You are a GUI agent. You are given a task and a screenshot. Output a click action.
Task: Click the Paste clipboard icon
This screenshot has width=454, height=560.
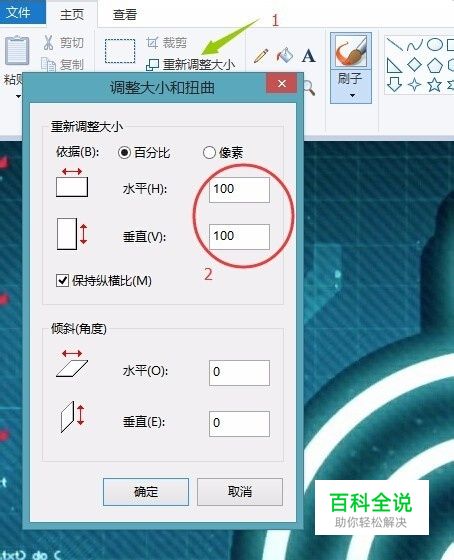click(x=17, y=50)
